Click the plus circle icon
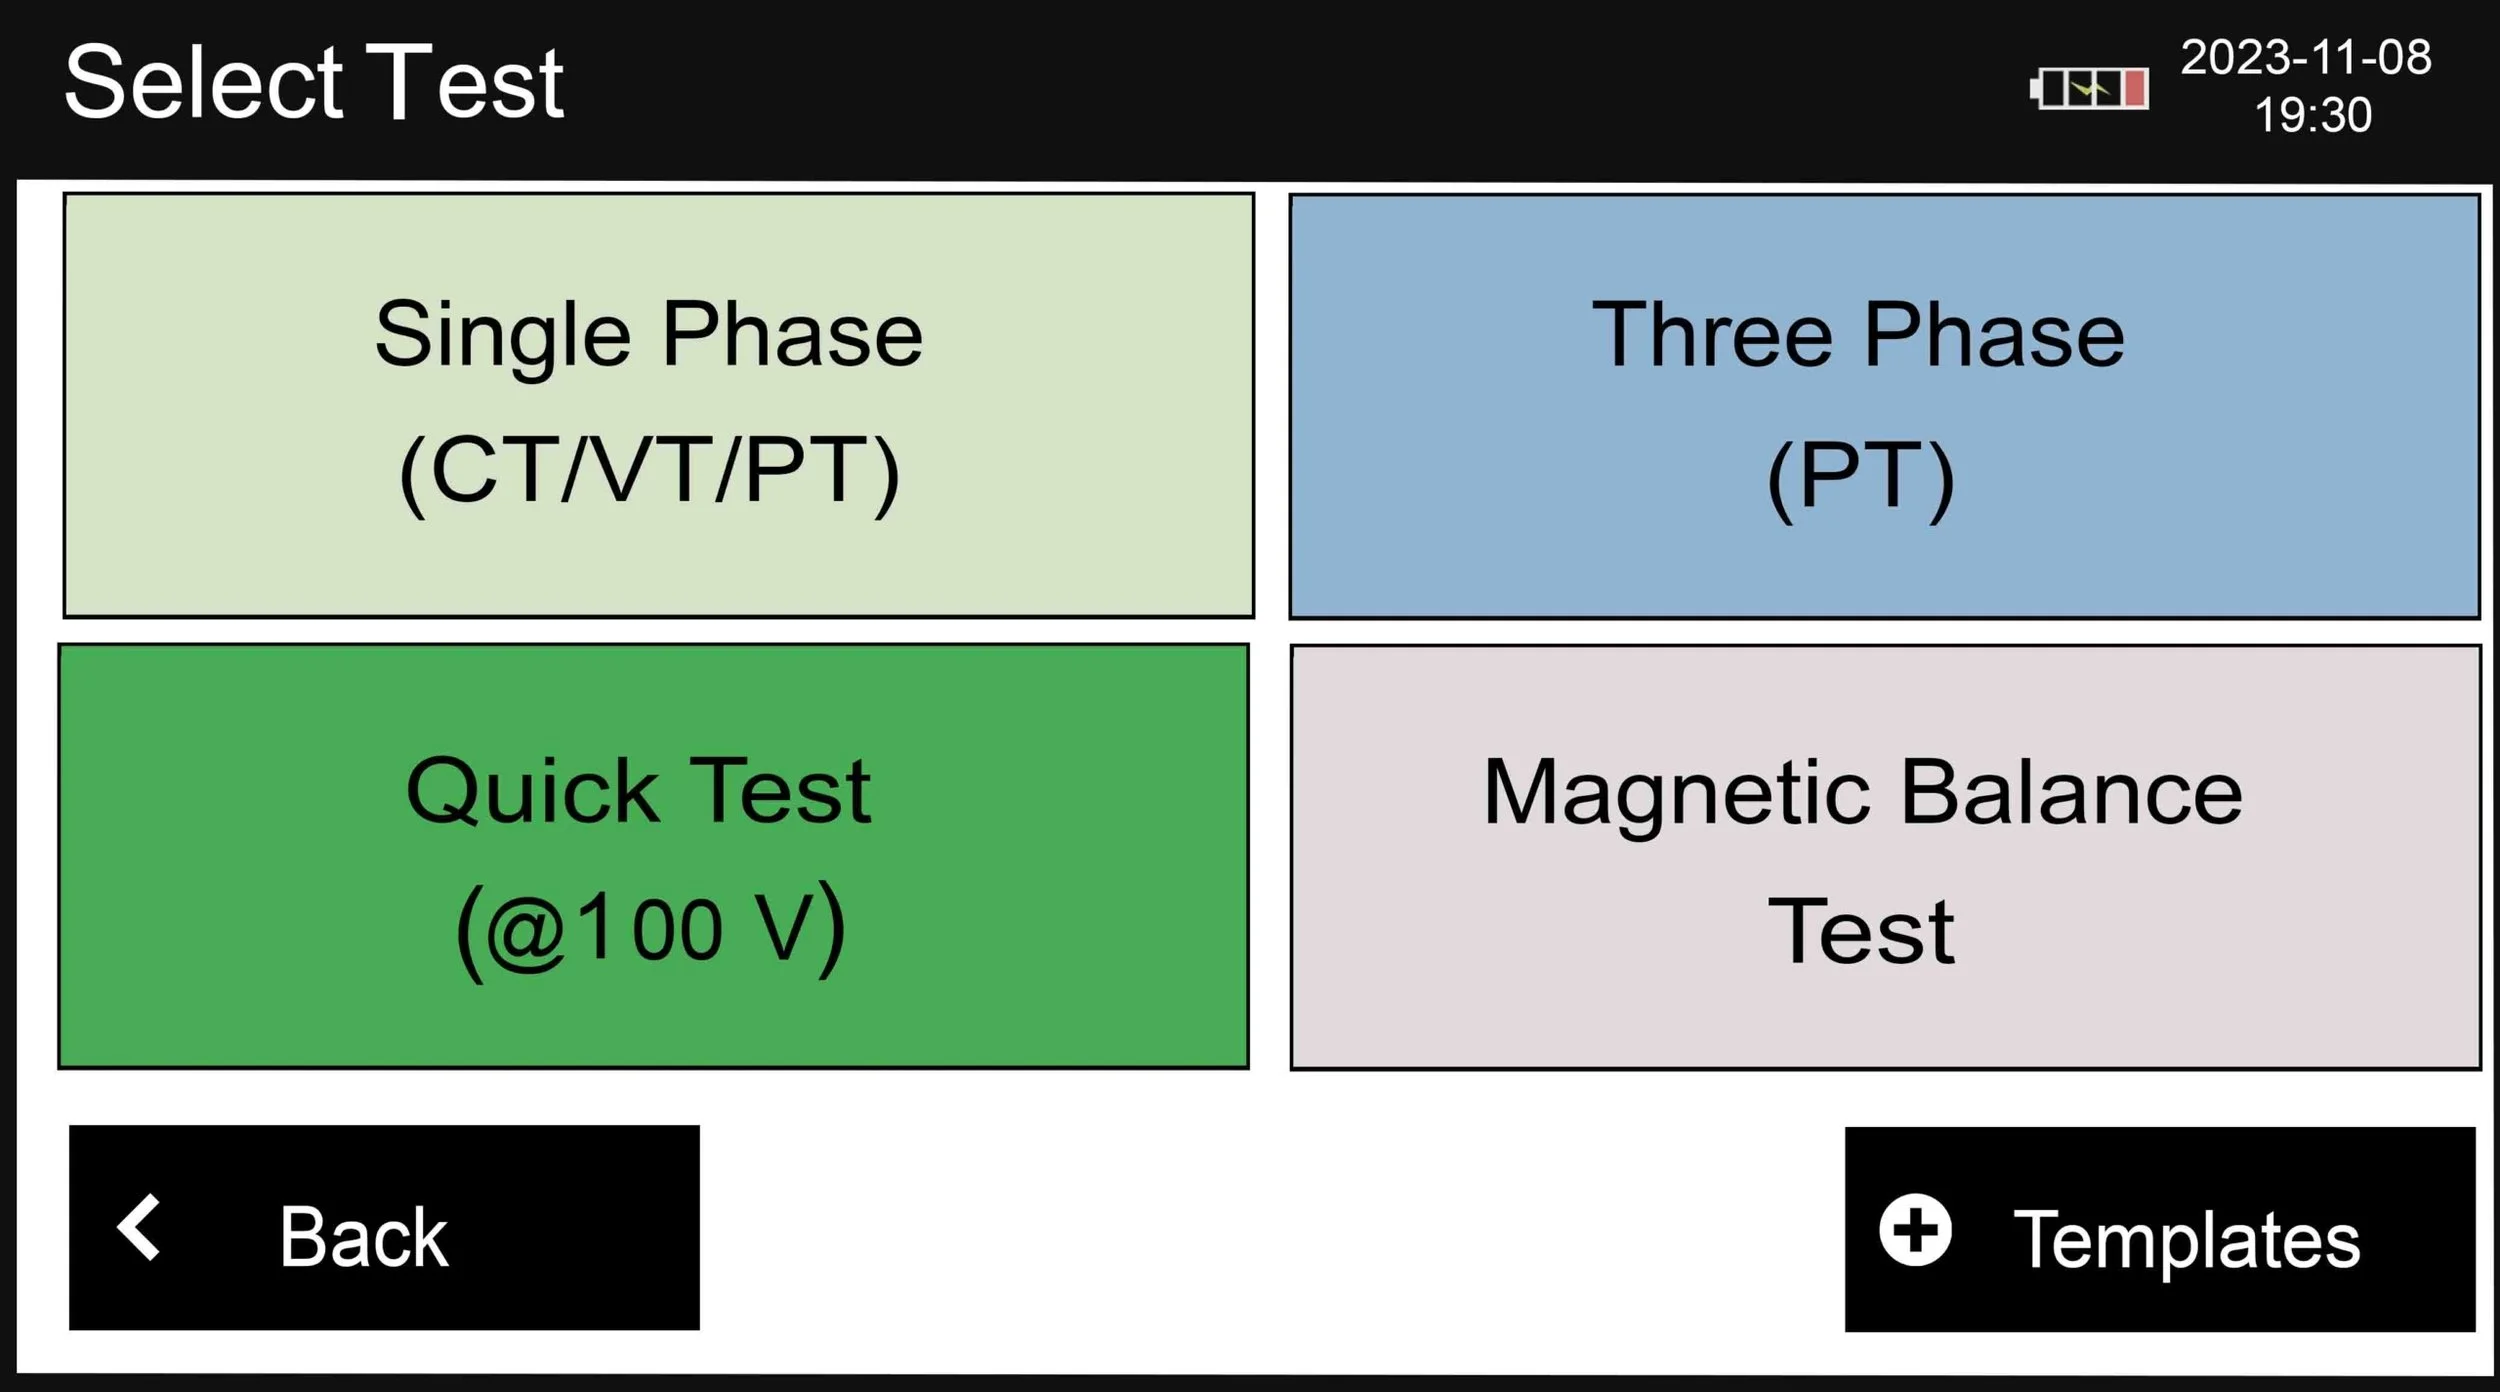2500x1392 pixels. pyautogui.click(x=1915, y=1230)
